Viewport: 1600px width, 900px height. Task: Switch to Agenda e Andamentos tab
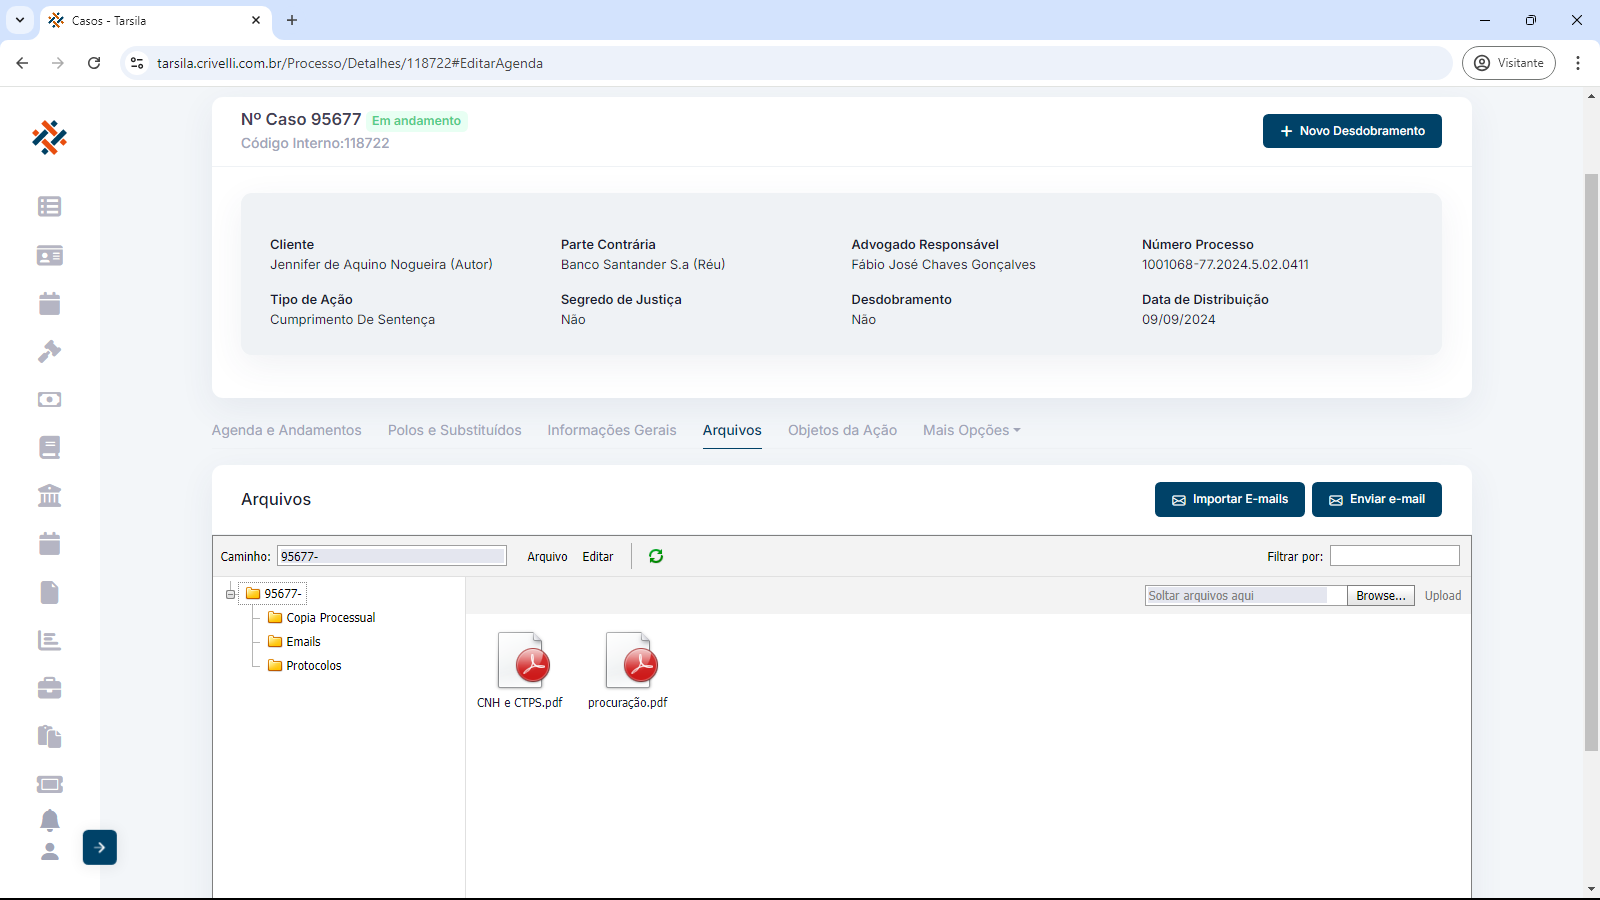point(286,430)
